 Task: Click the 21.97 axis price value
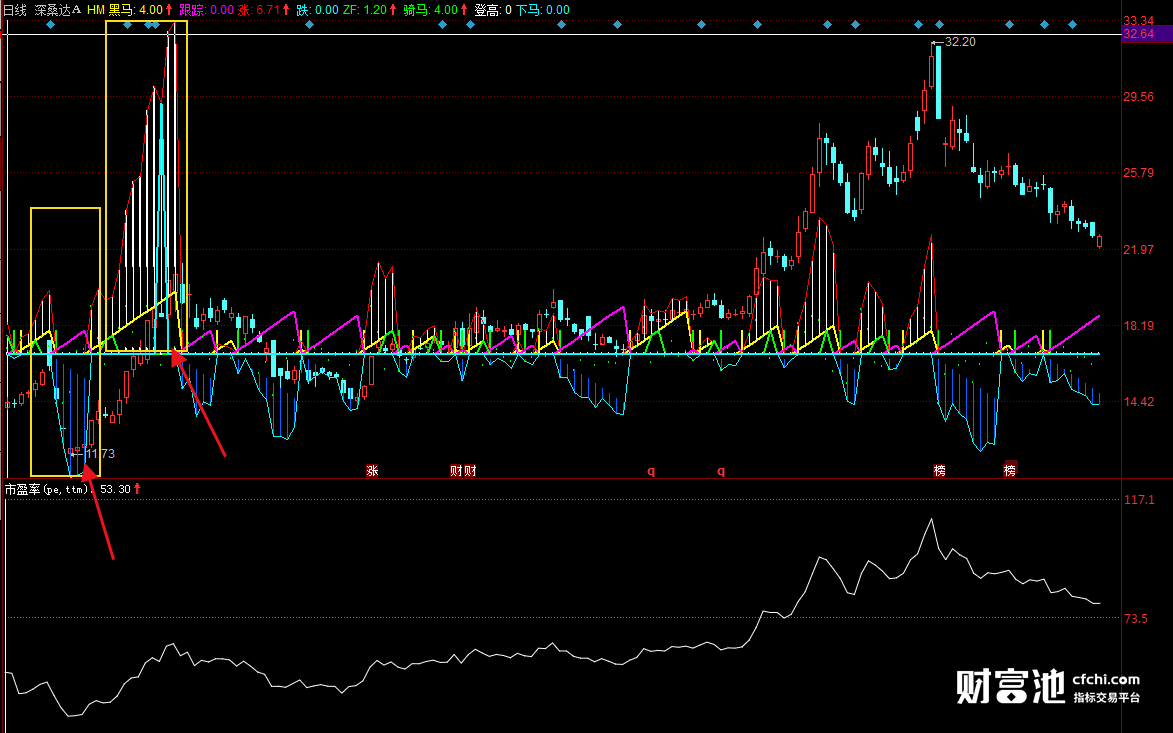1139,249
